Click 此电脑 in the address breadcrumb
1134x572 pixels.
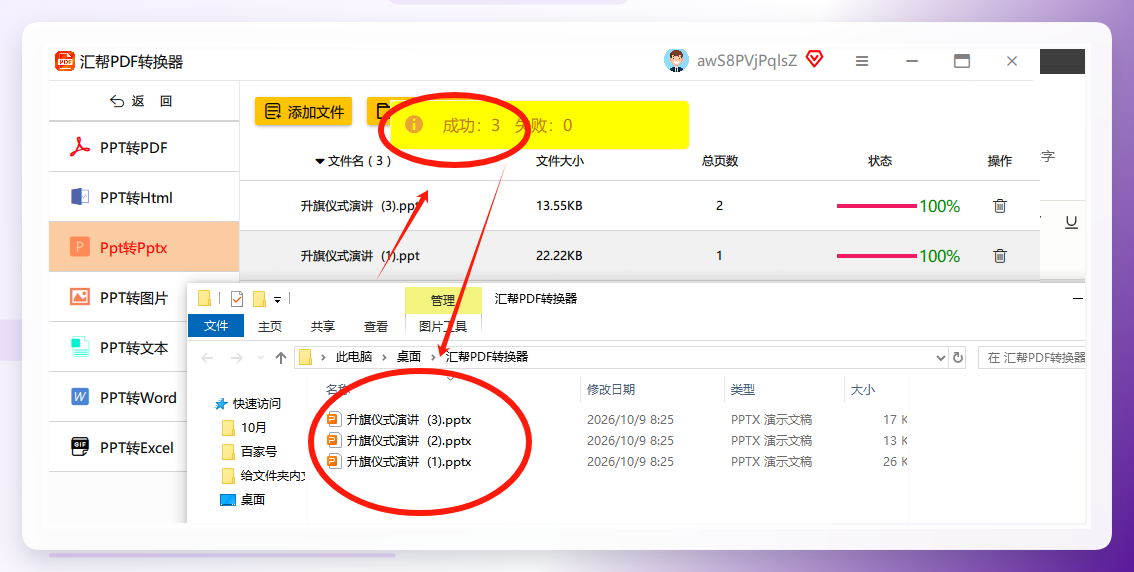pyautogui.click(x=354, y=357)
